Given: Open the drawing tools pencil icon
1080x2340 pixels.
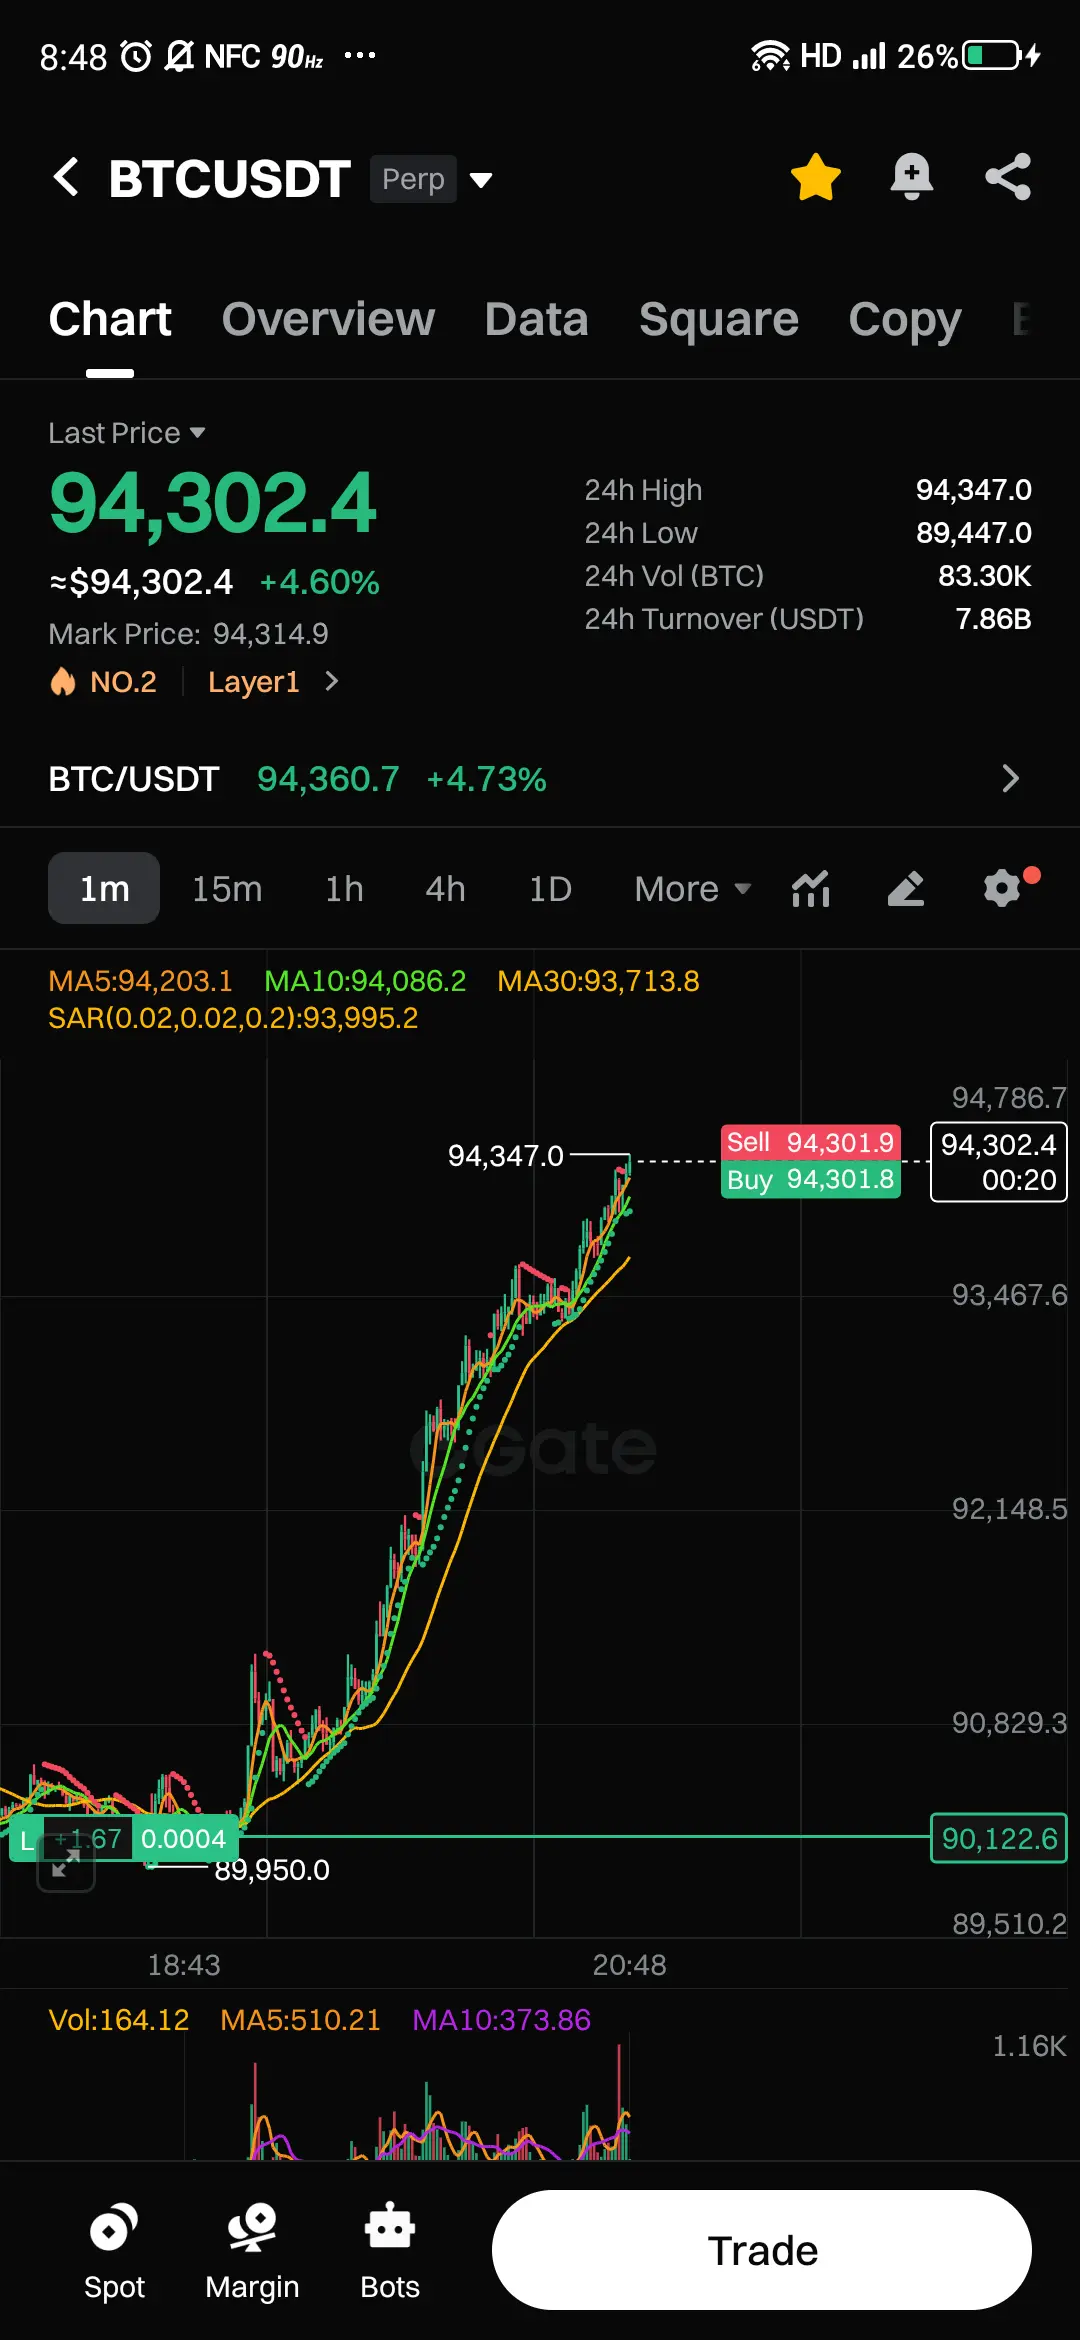Looking at the screenshot, I should (x=906, y=888).
